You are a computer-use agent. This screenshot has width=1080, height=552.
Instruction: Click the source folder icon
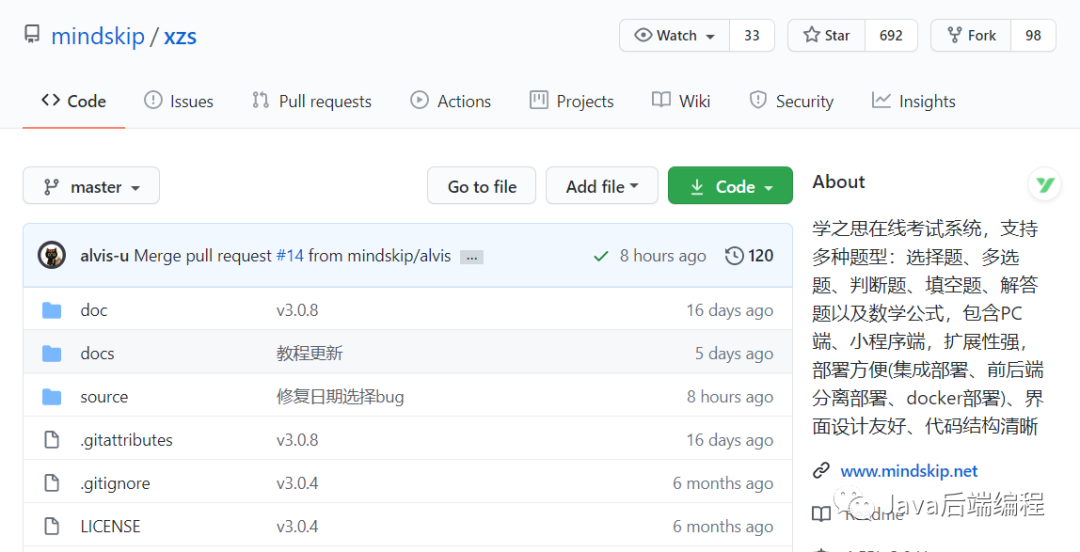(52, 397)
